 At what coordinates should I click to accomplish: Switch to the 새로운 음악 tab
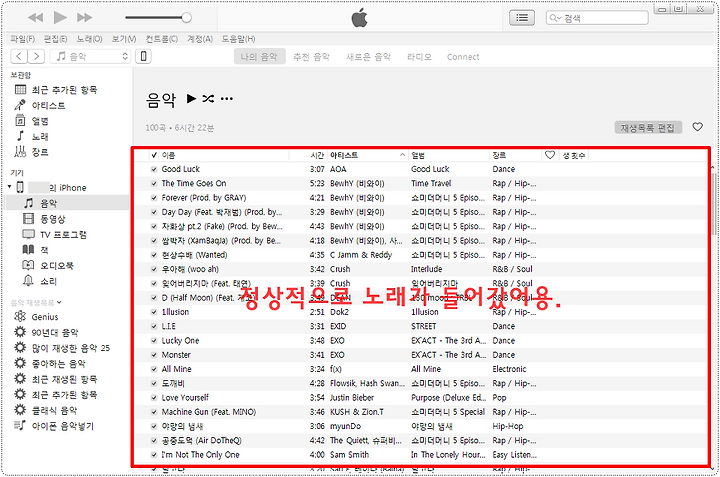click(x=368, y=57)
